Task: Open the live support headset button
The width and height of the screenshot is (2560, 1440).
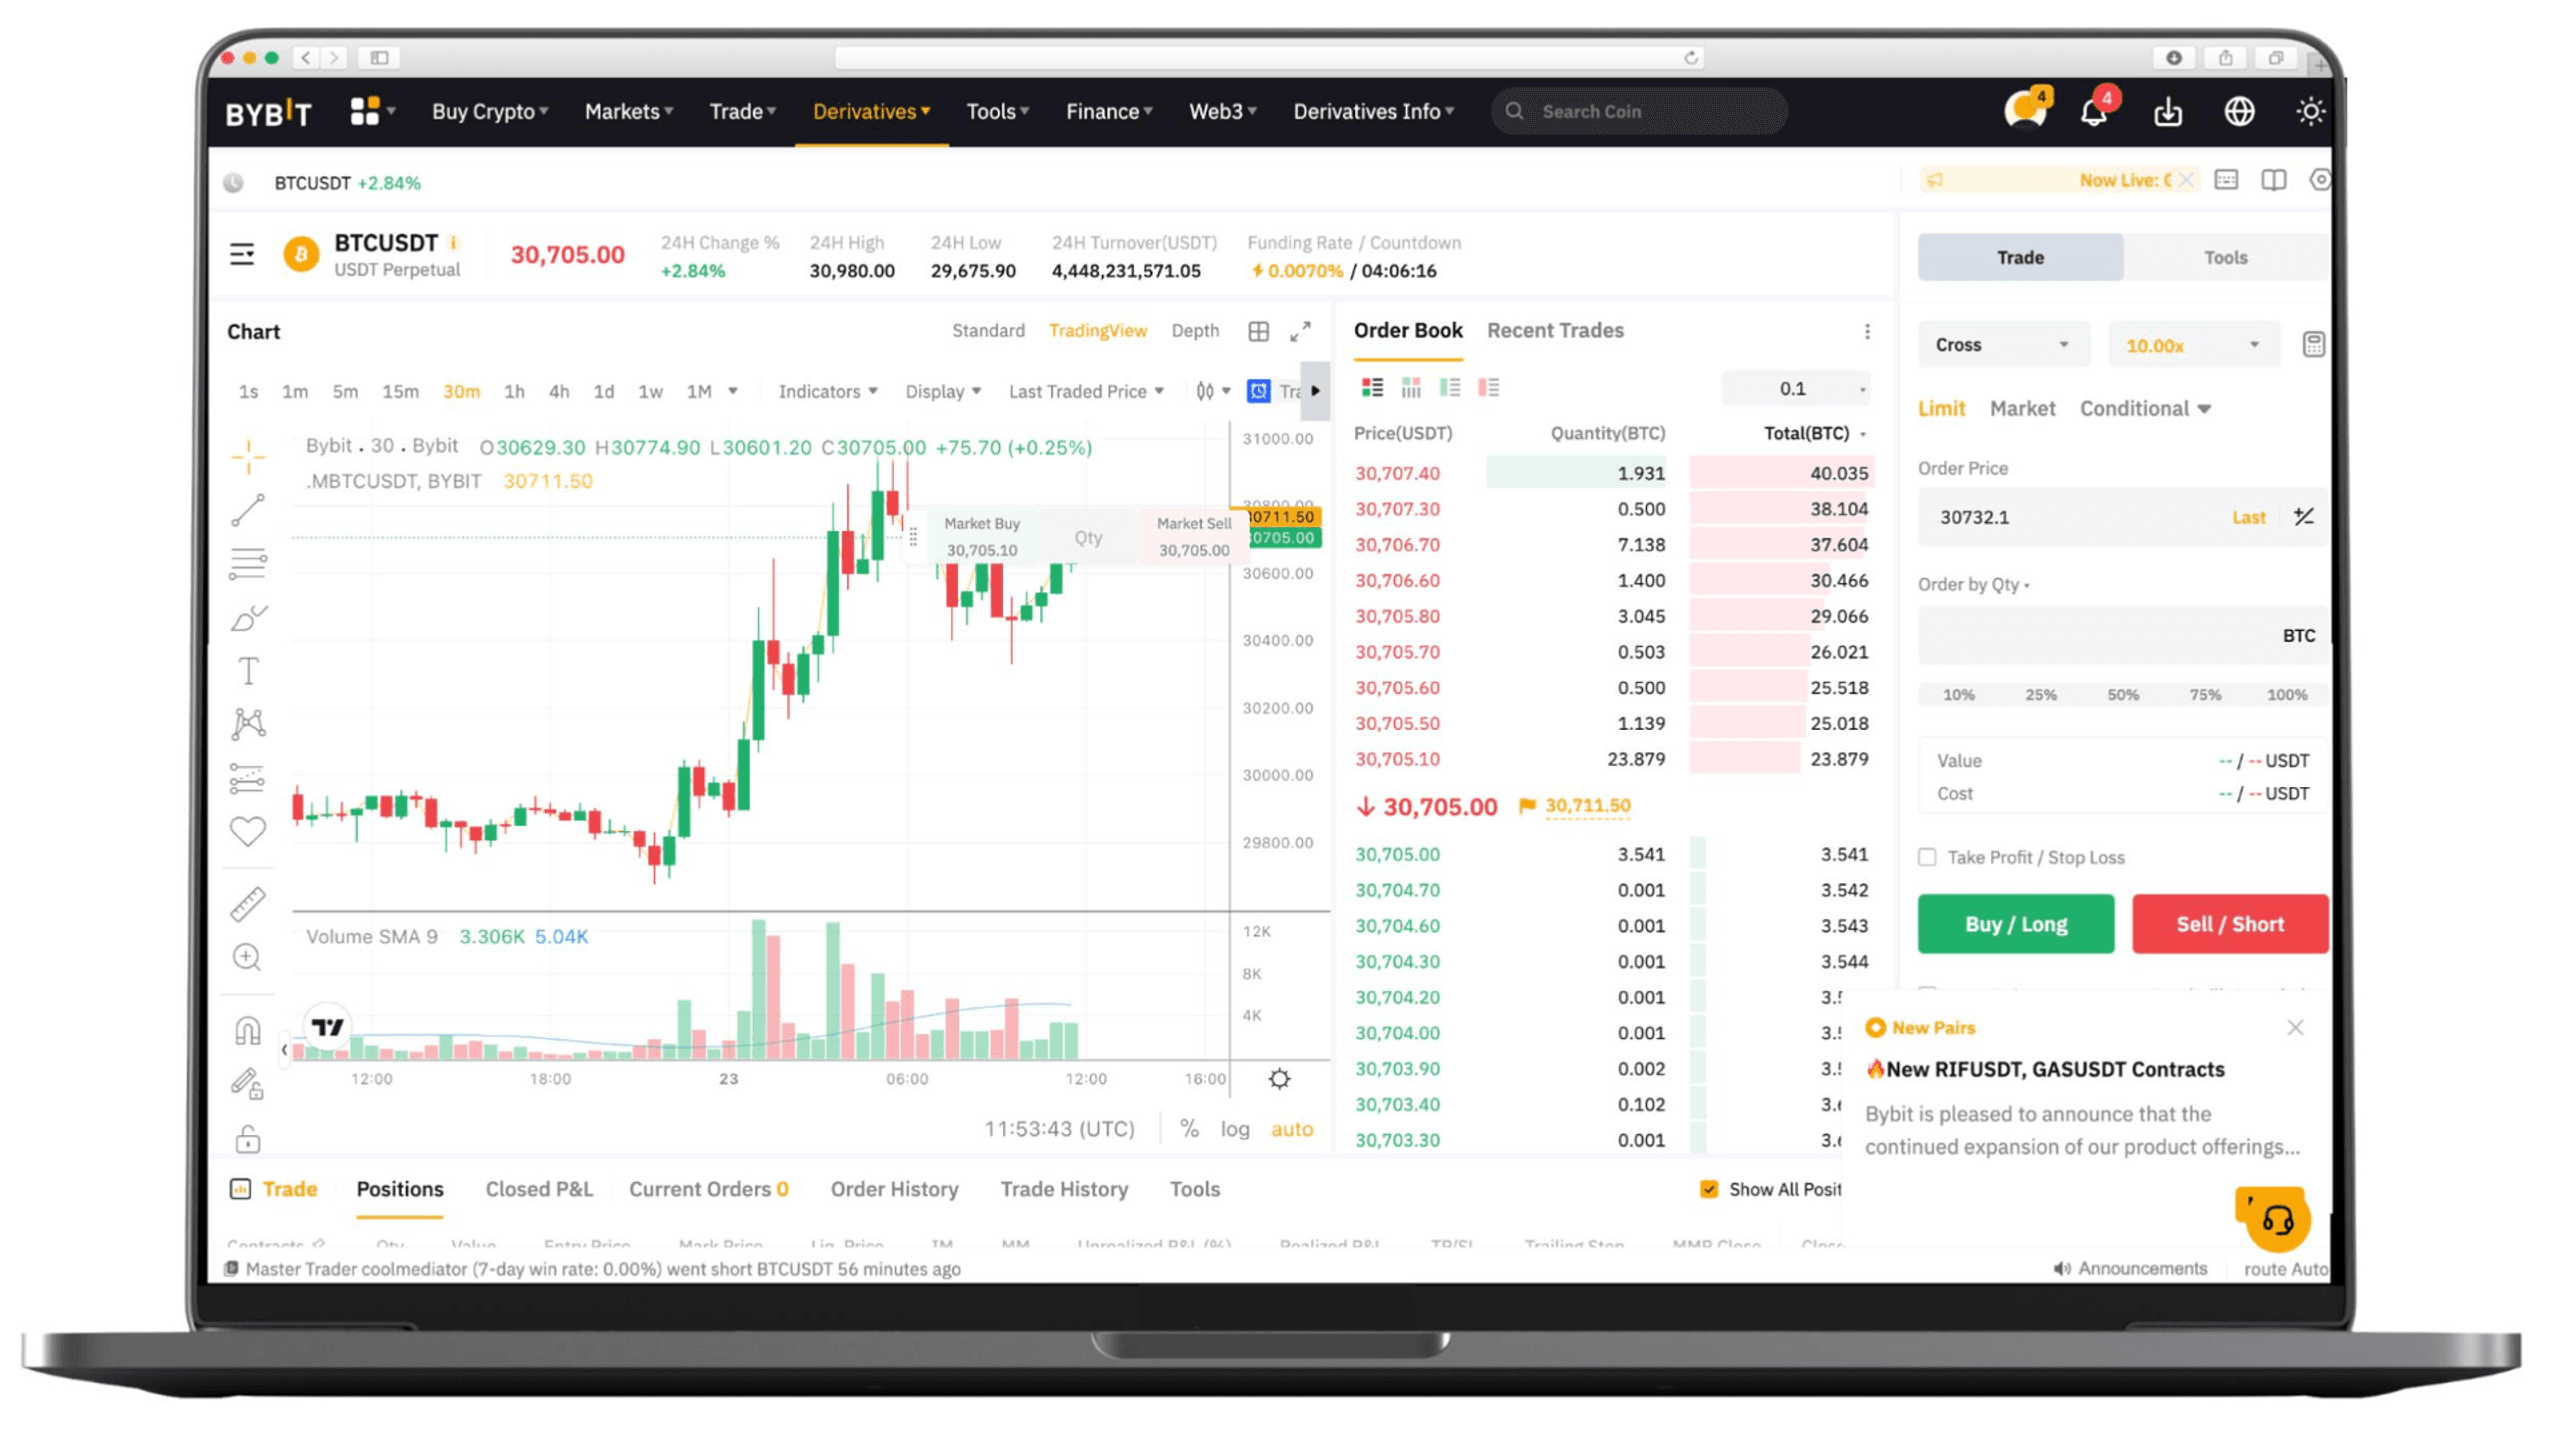Action: (x=2277, y=1219)
